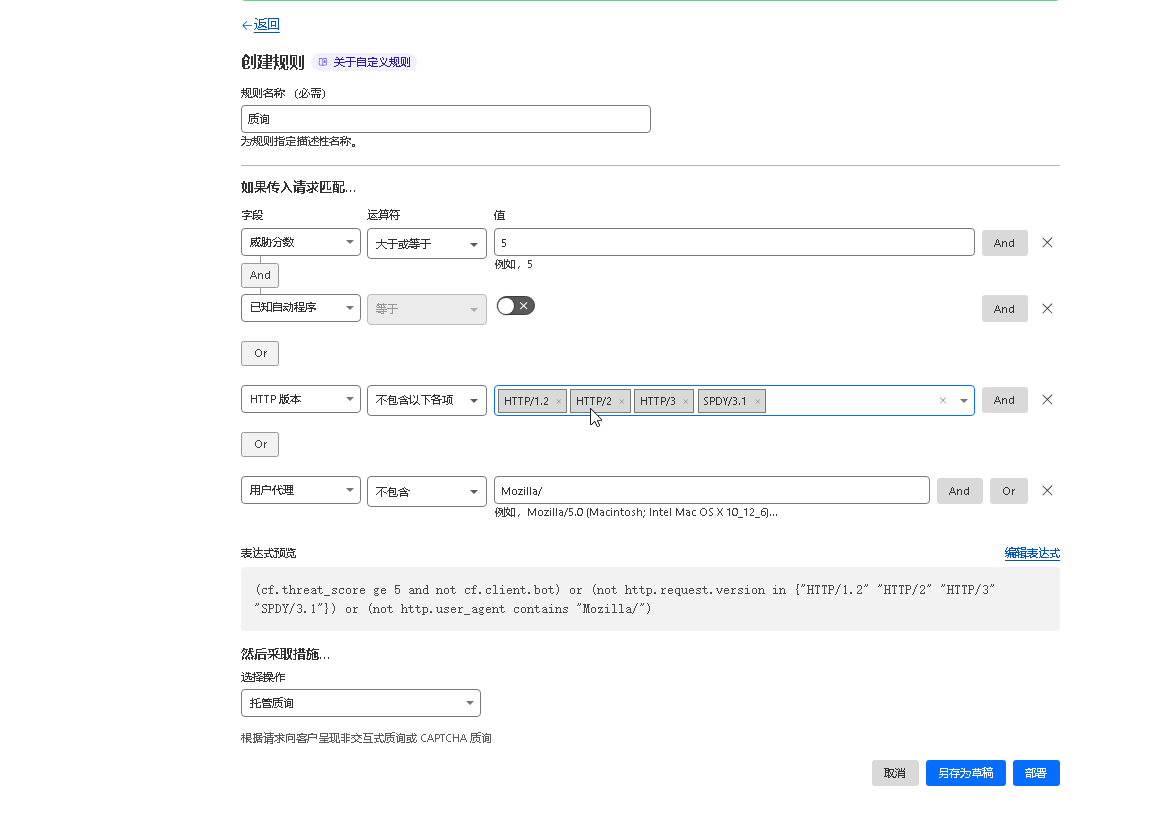This screenshot has height=835, width=1159.
Task: Remove the SPDY/3.1 tag
Action: tap(758, 402)
